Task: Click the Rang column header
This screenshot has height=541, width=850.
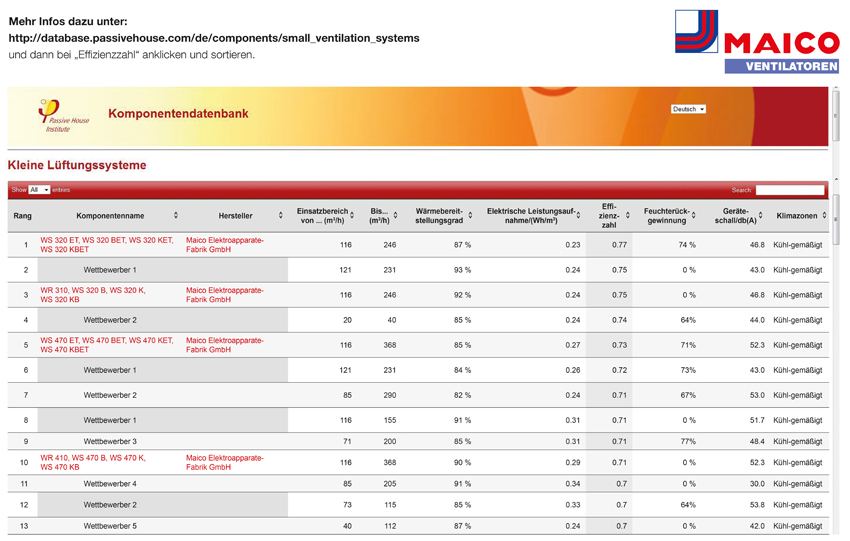Action: [x=22, y=216]
